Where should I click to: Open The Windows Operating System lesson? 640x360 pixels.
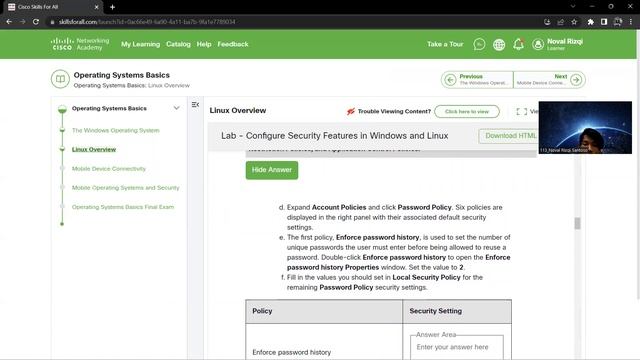[116, 131]
